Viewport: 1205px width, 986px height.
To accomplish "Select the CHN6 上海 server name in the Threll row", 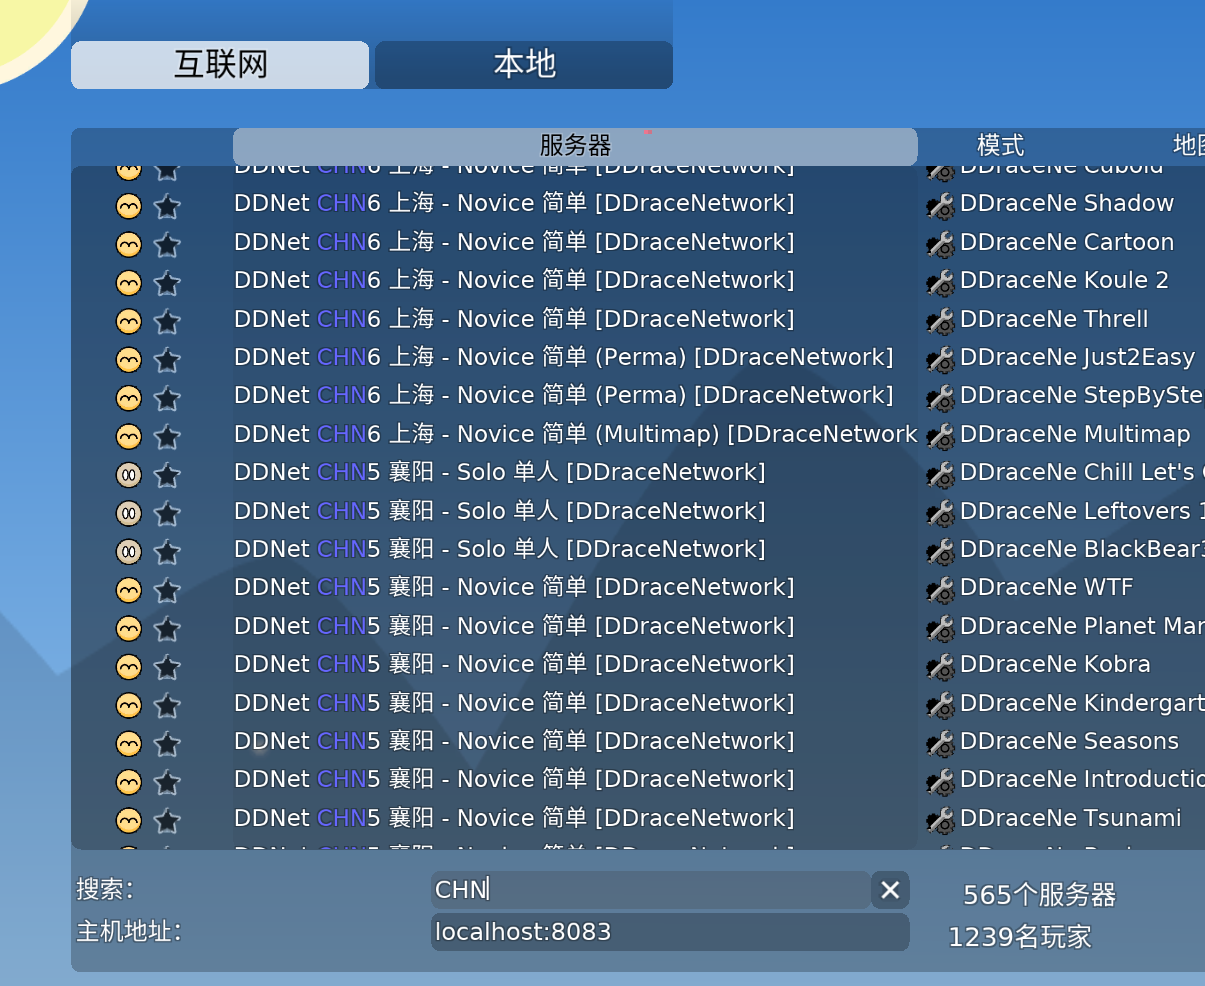I will 514,319.
